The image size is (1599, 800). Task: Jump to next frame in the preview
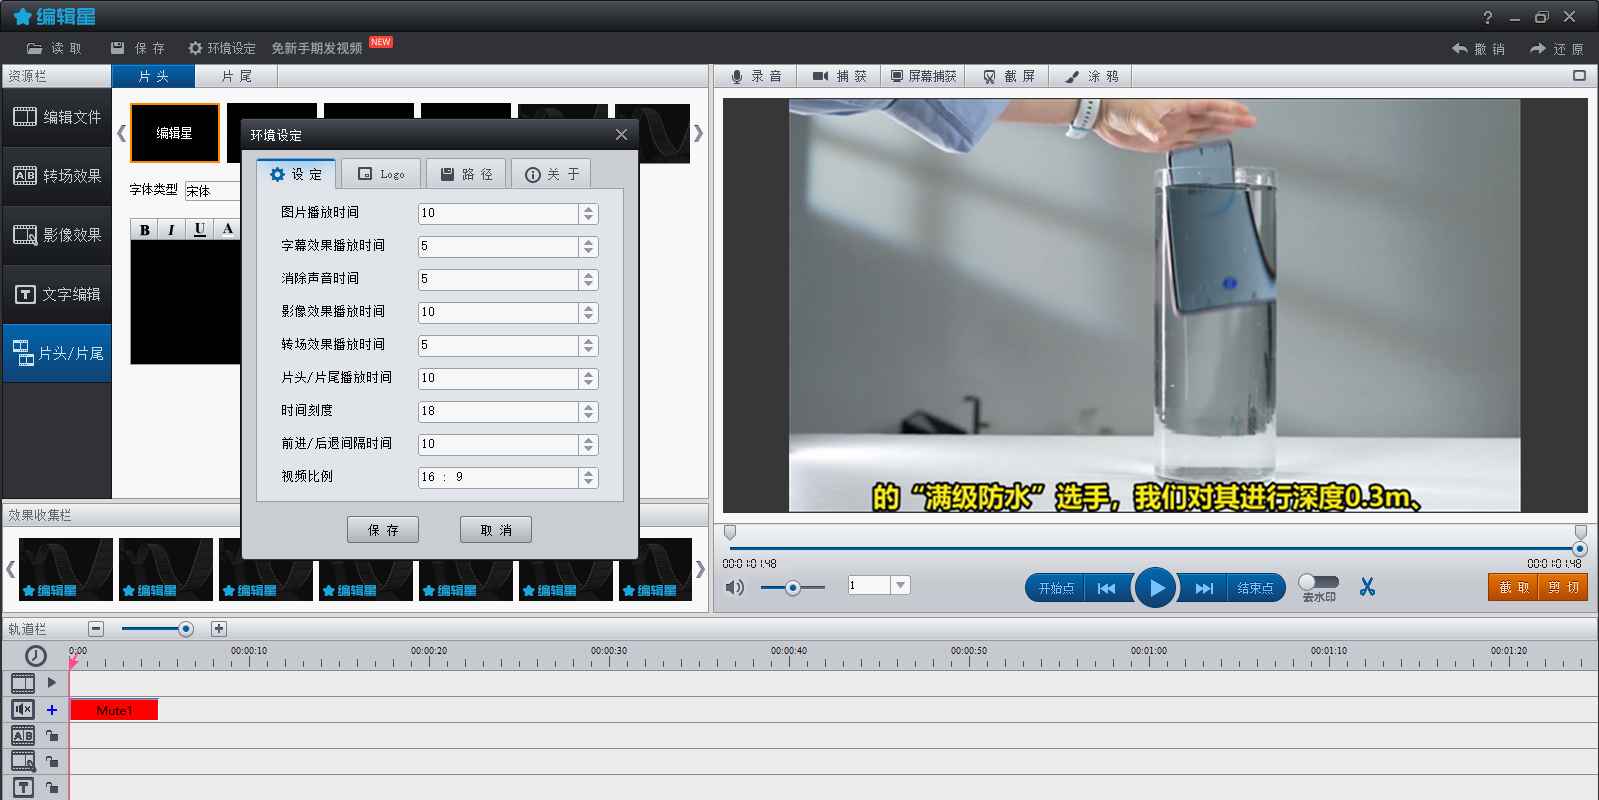pyautogui.click(x=1204, y=588)
